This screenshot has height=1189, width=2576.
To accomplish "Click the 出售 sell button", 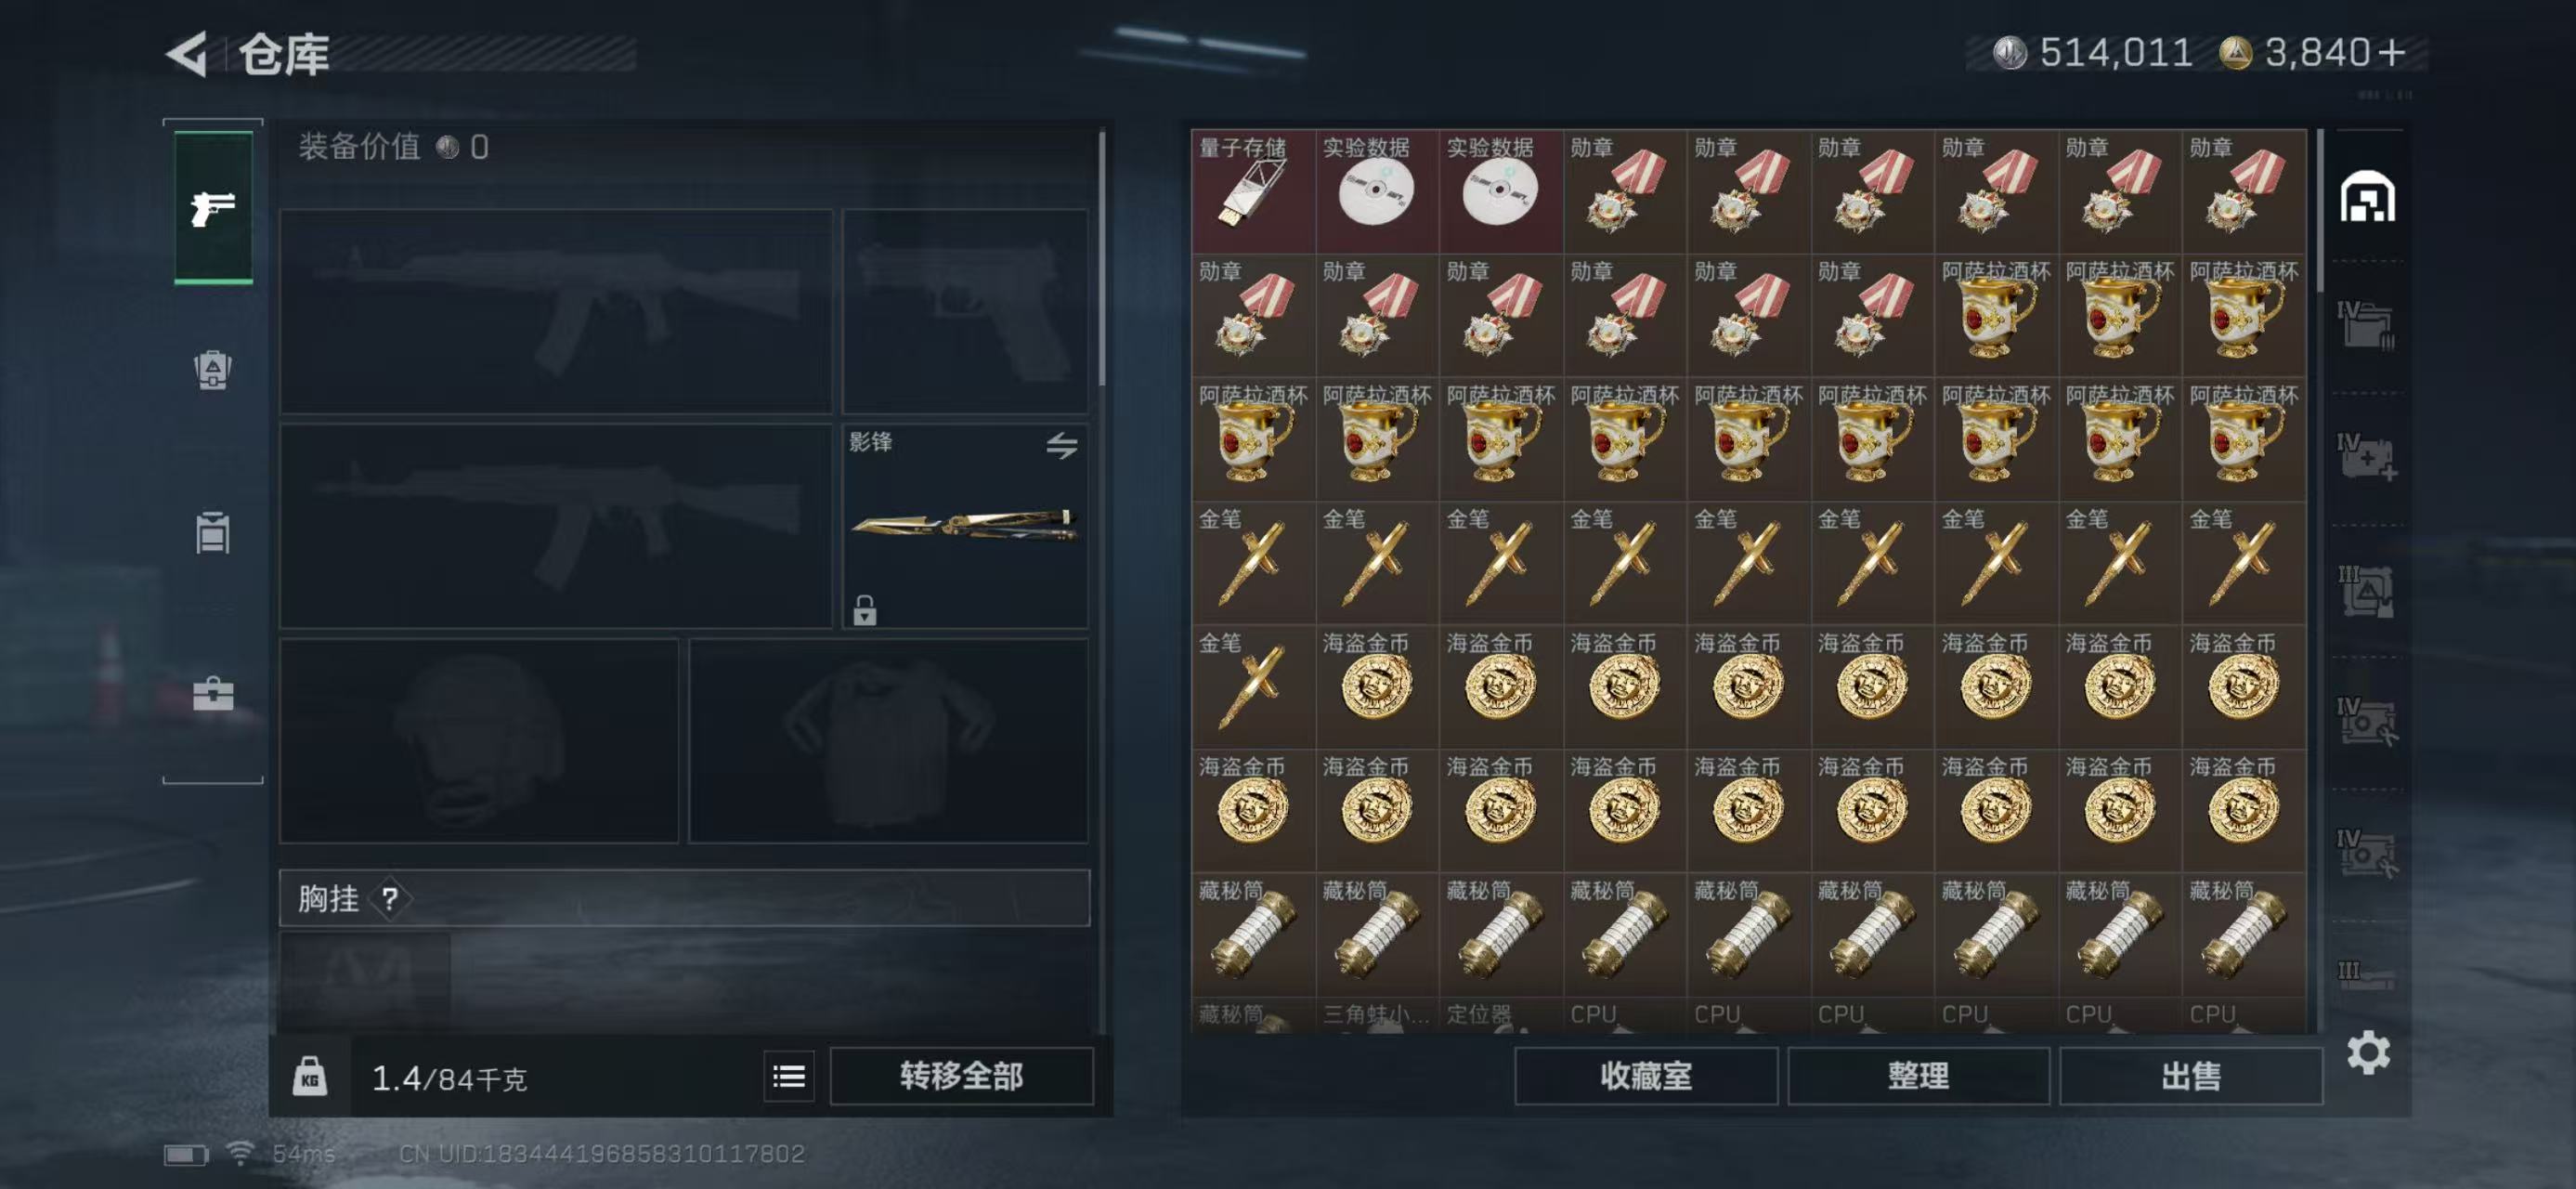I will [2191, 1076].
